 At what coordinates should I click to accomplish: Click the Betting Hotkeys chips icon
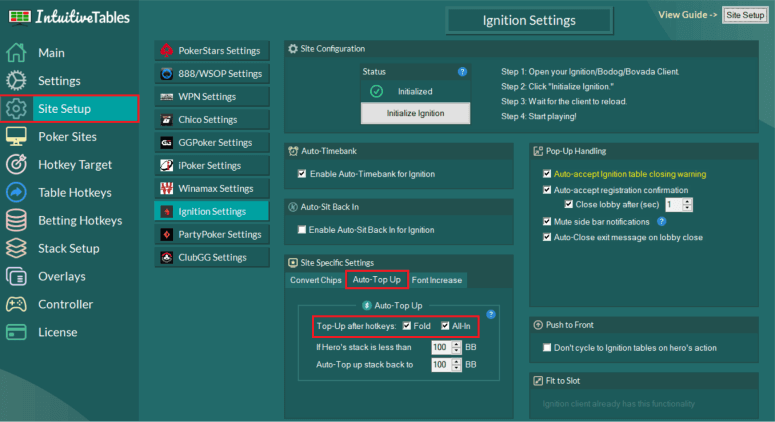click(x=16, y=220)
